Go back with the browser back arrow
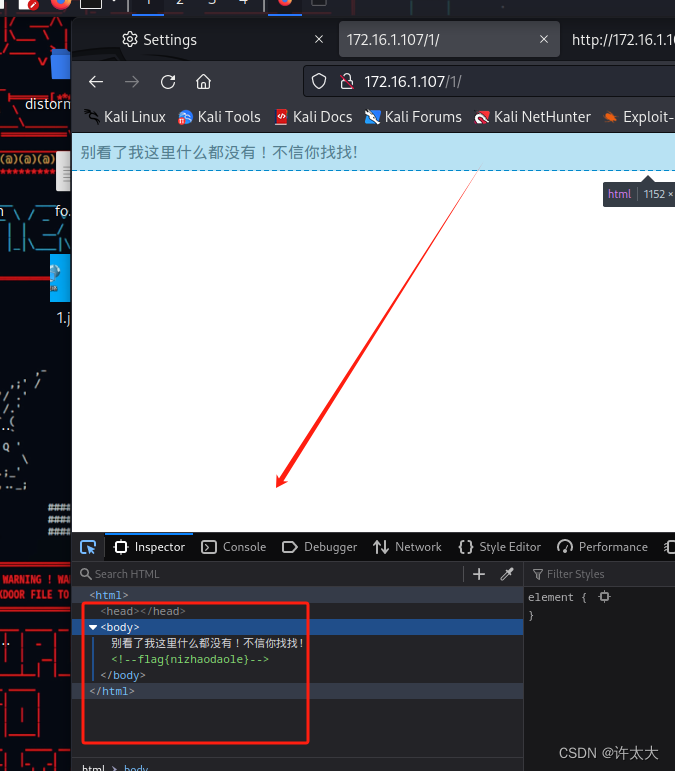This screenshot has height=771, width=675. pyautogui.click(x=96, y=82)
